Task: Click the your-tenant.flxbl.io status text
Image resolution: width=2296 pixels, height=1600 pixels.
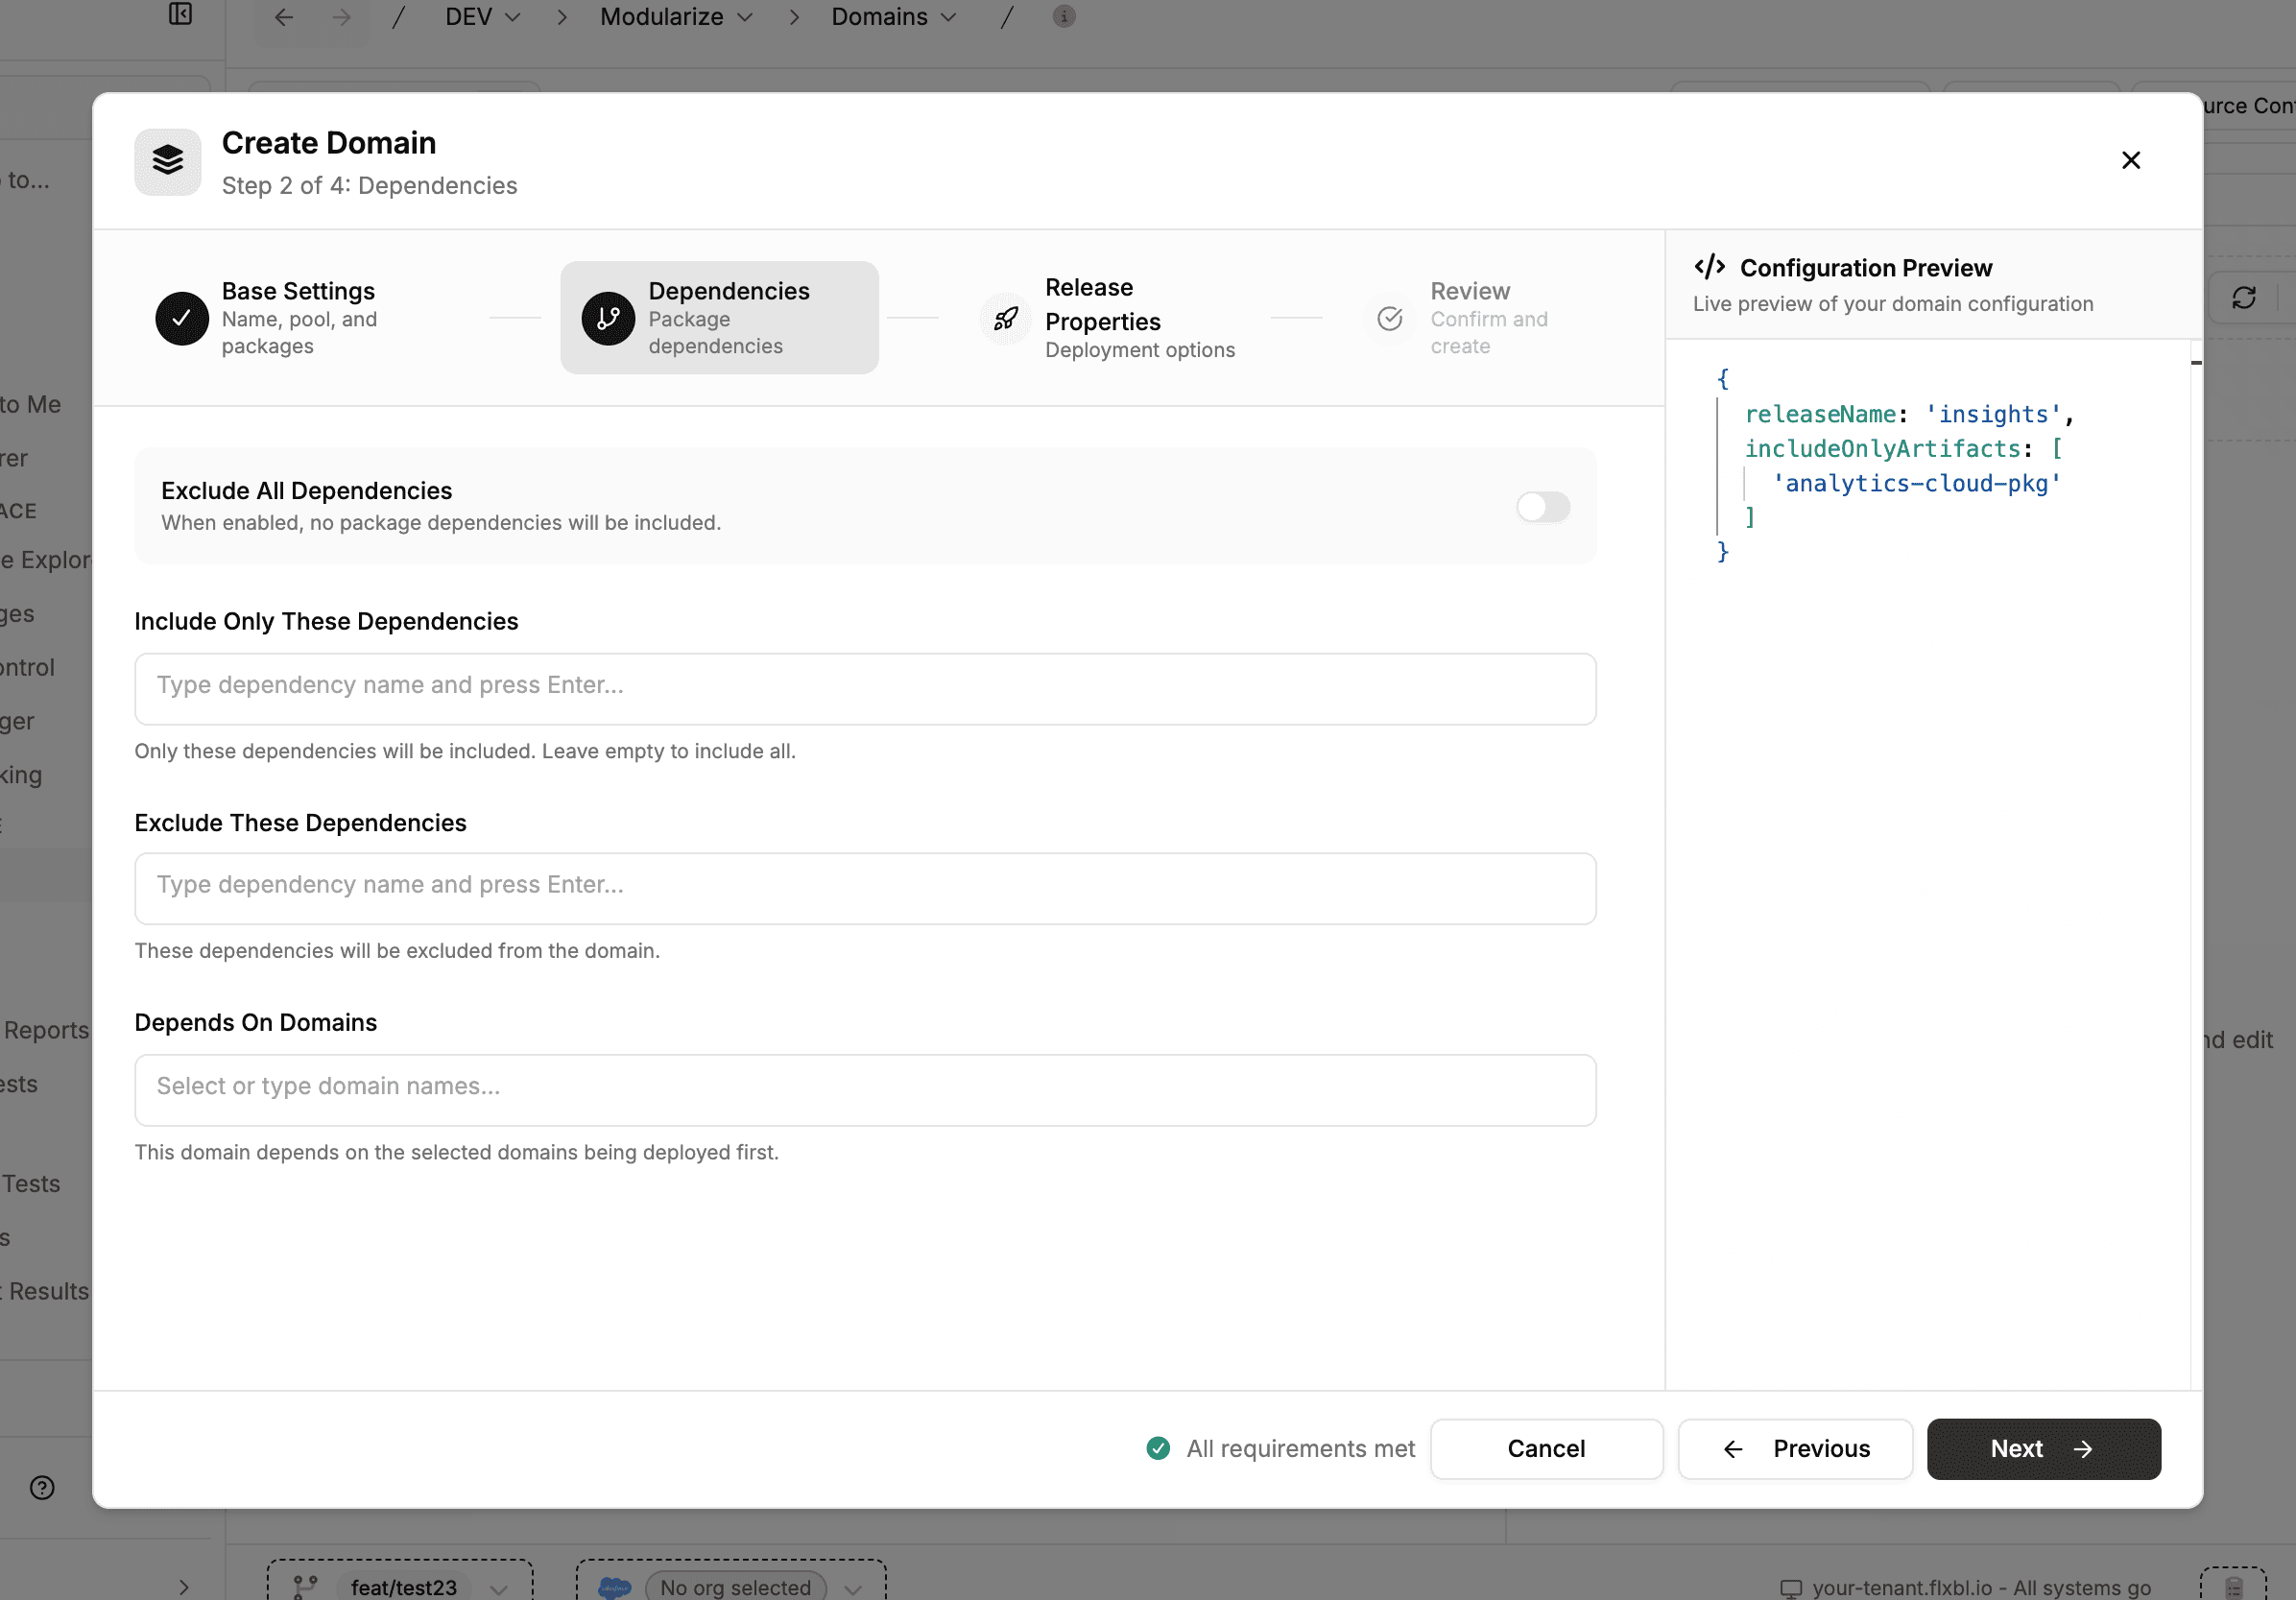Action: (x=1981, y=1587)
